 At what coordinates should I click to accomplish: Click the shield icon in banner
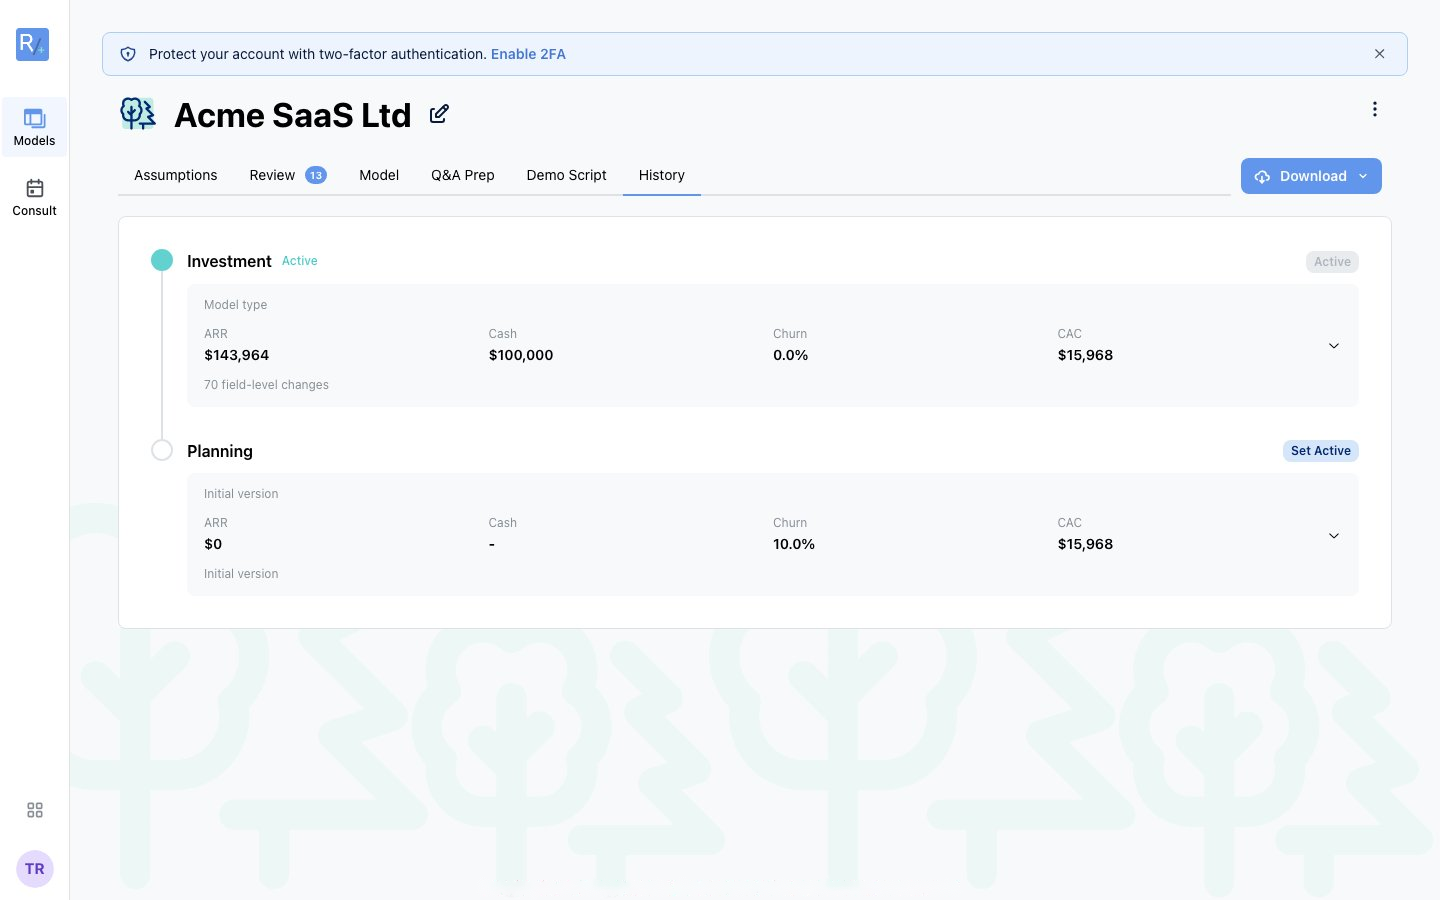128,54
